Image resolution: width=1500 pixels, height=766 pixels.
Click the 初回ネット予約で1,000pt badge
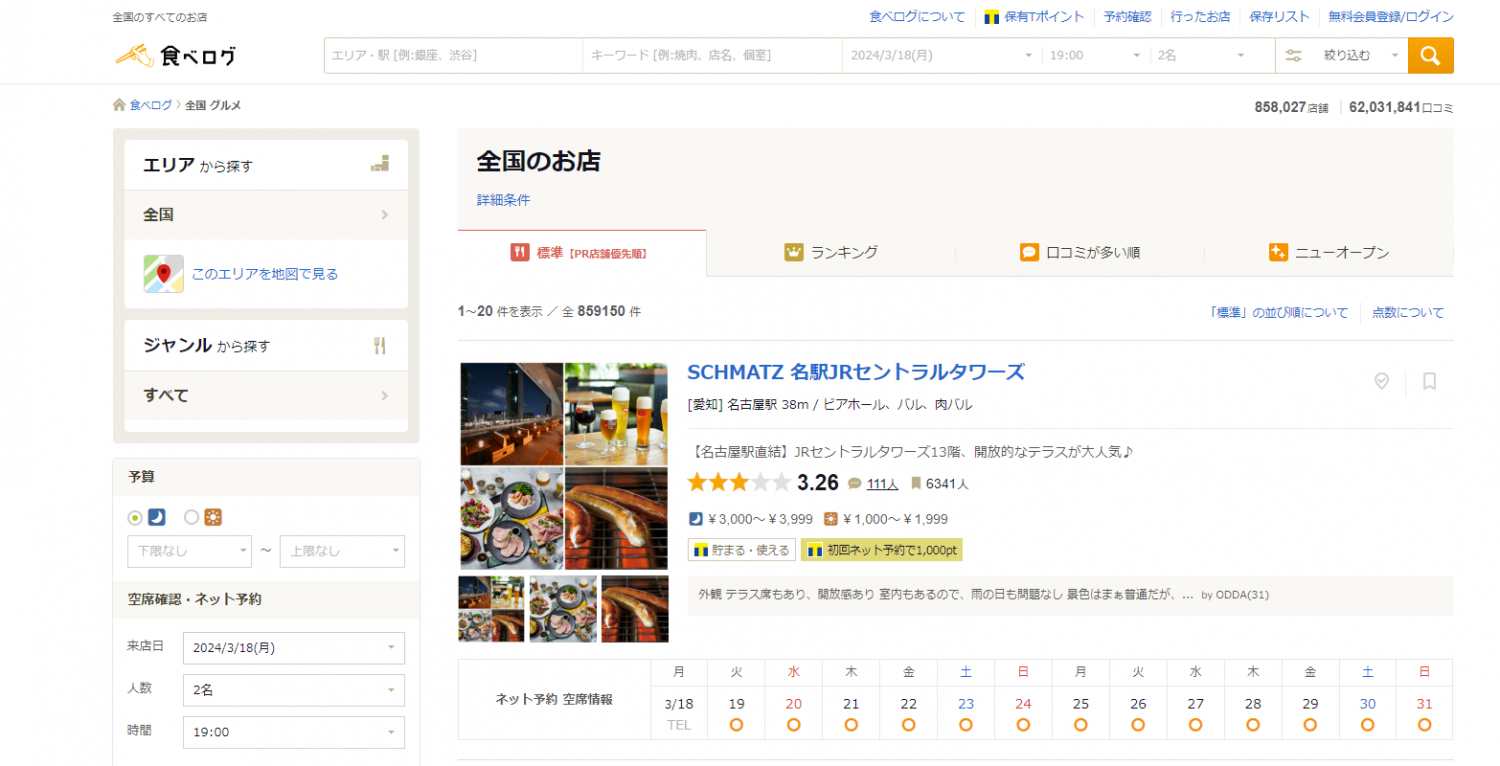881,550
